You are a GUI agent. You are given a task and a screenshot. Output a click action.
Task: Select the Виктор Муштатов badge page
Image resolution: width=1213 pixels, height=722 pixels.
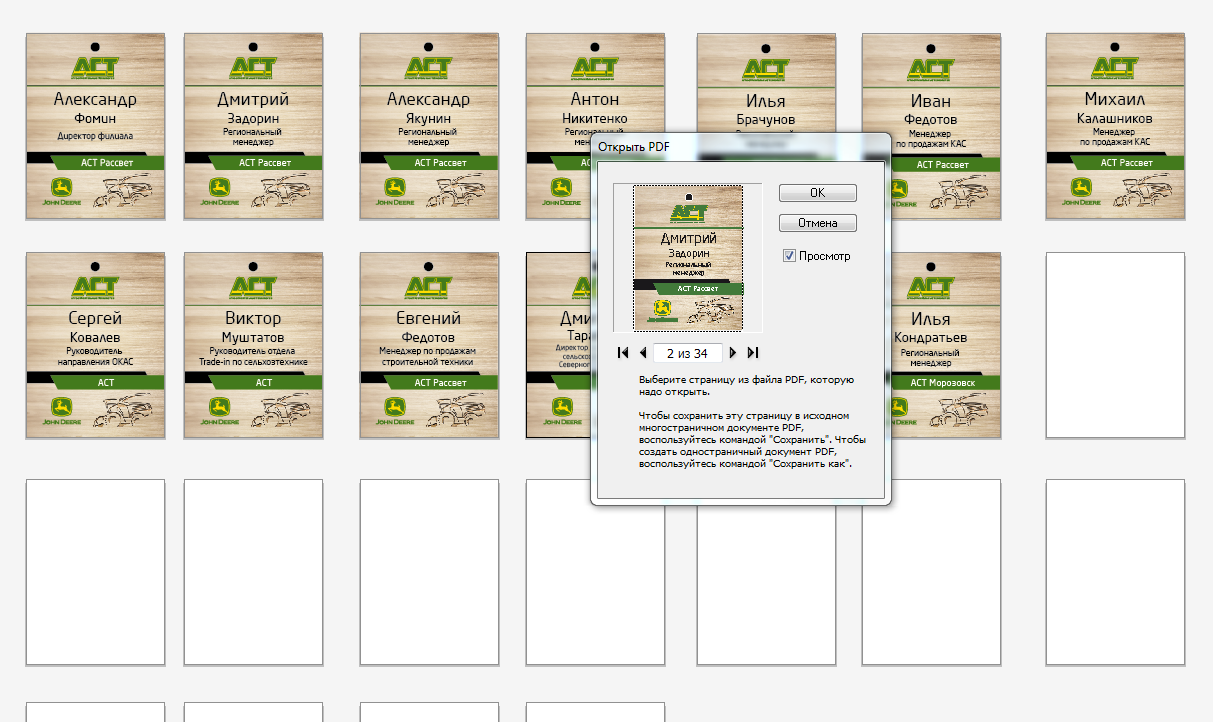click(x=253, y=345)
